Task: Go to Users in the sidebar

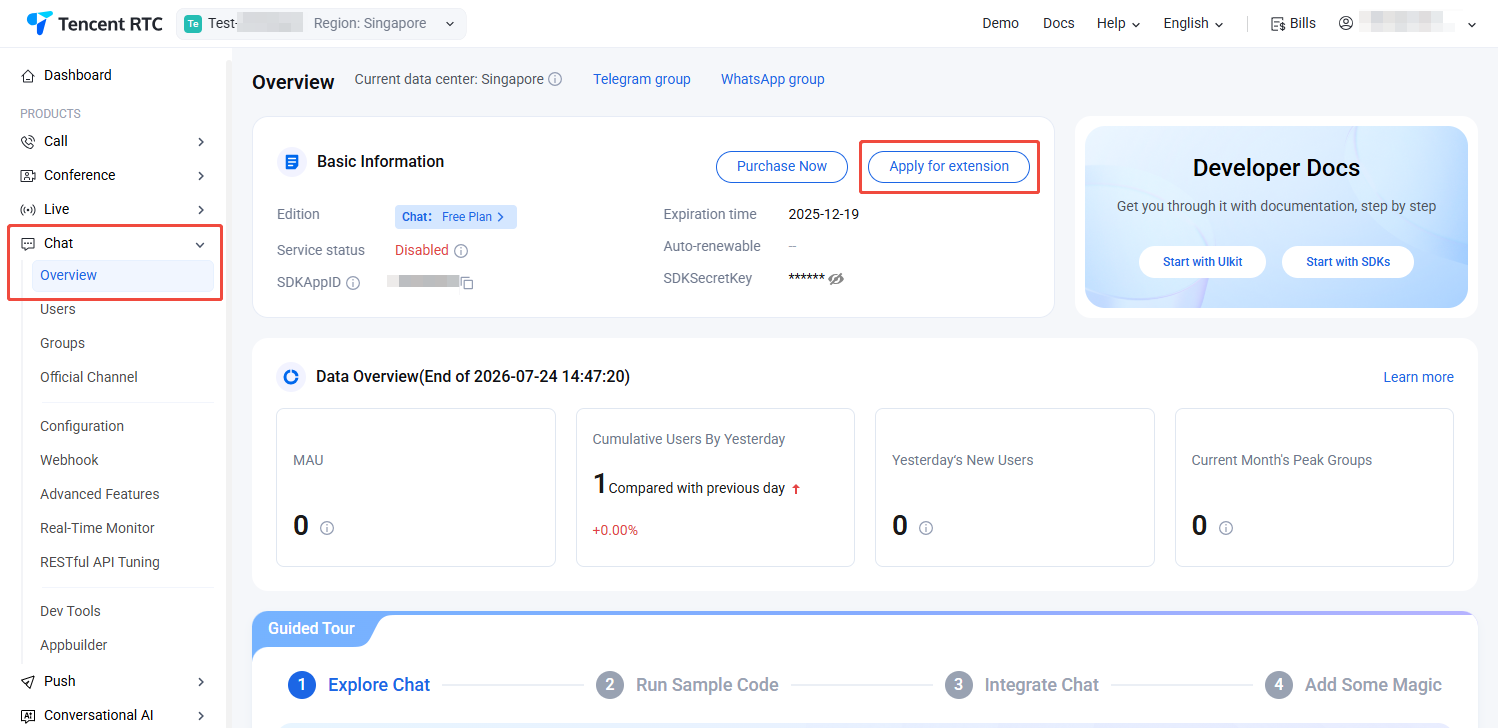Action: (58, 310)
